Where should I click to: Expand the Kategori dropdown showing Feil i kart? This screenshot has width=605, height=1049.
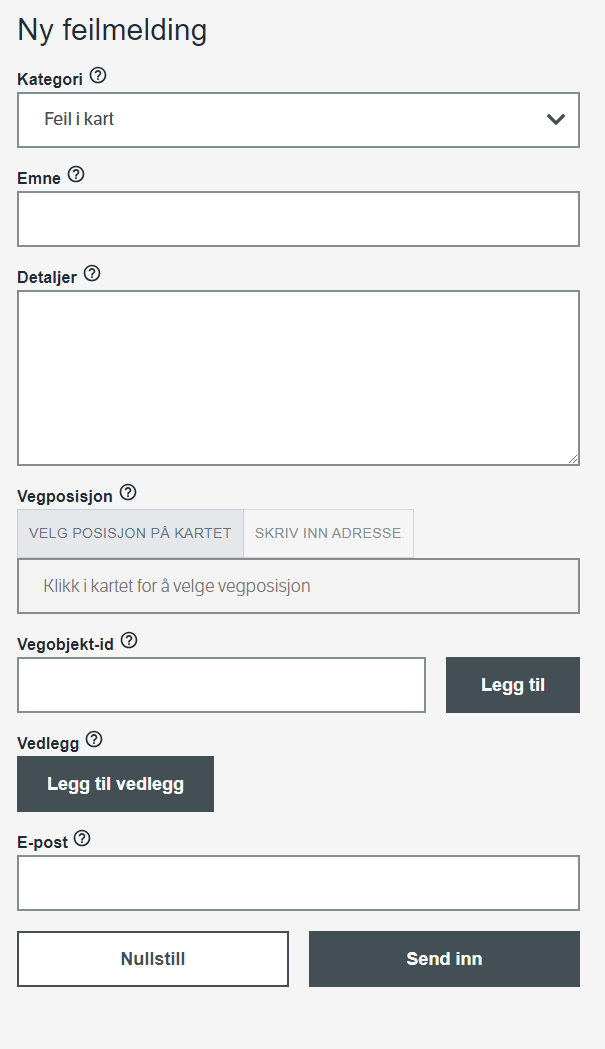tap(298, 120)
